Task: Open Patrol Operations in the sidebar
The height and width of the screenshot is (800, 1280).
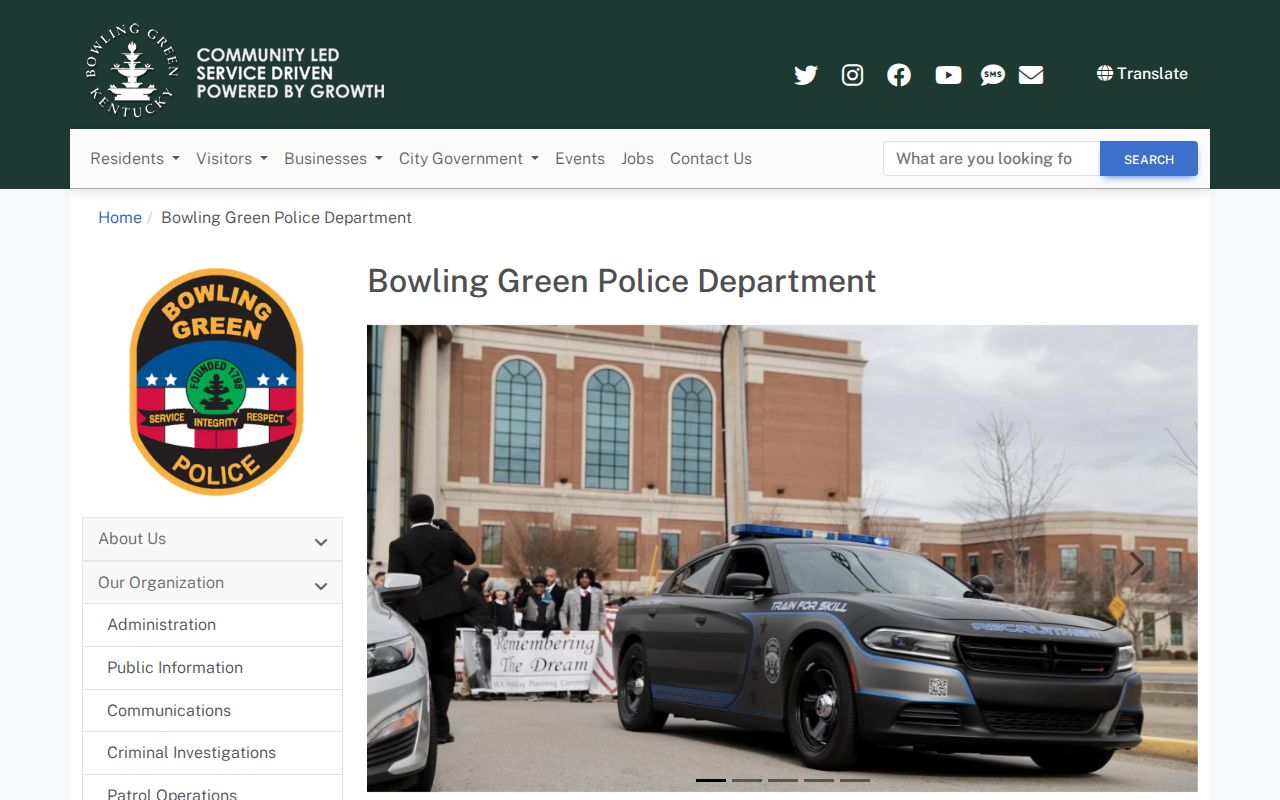Action: click(x=212, y=790)
